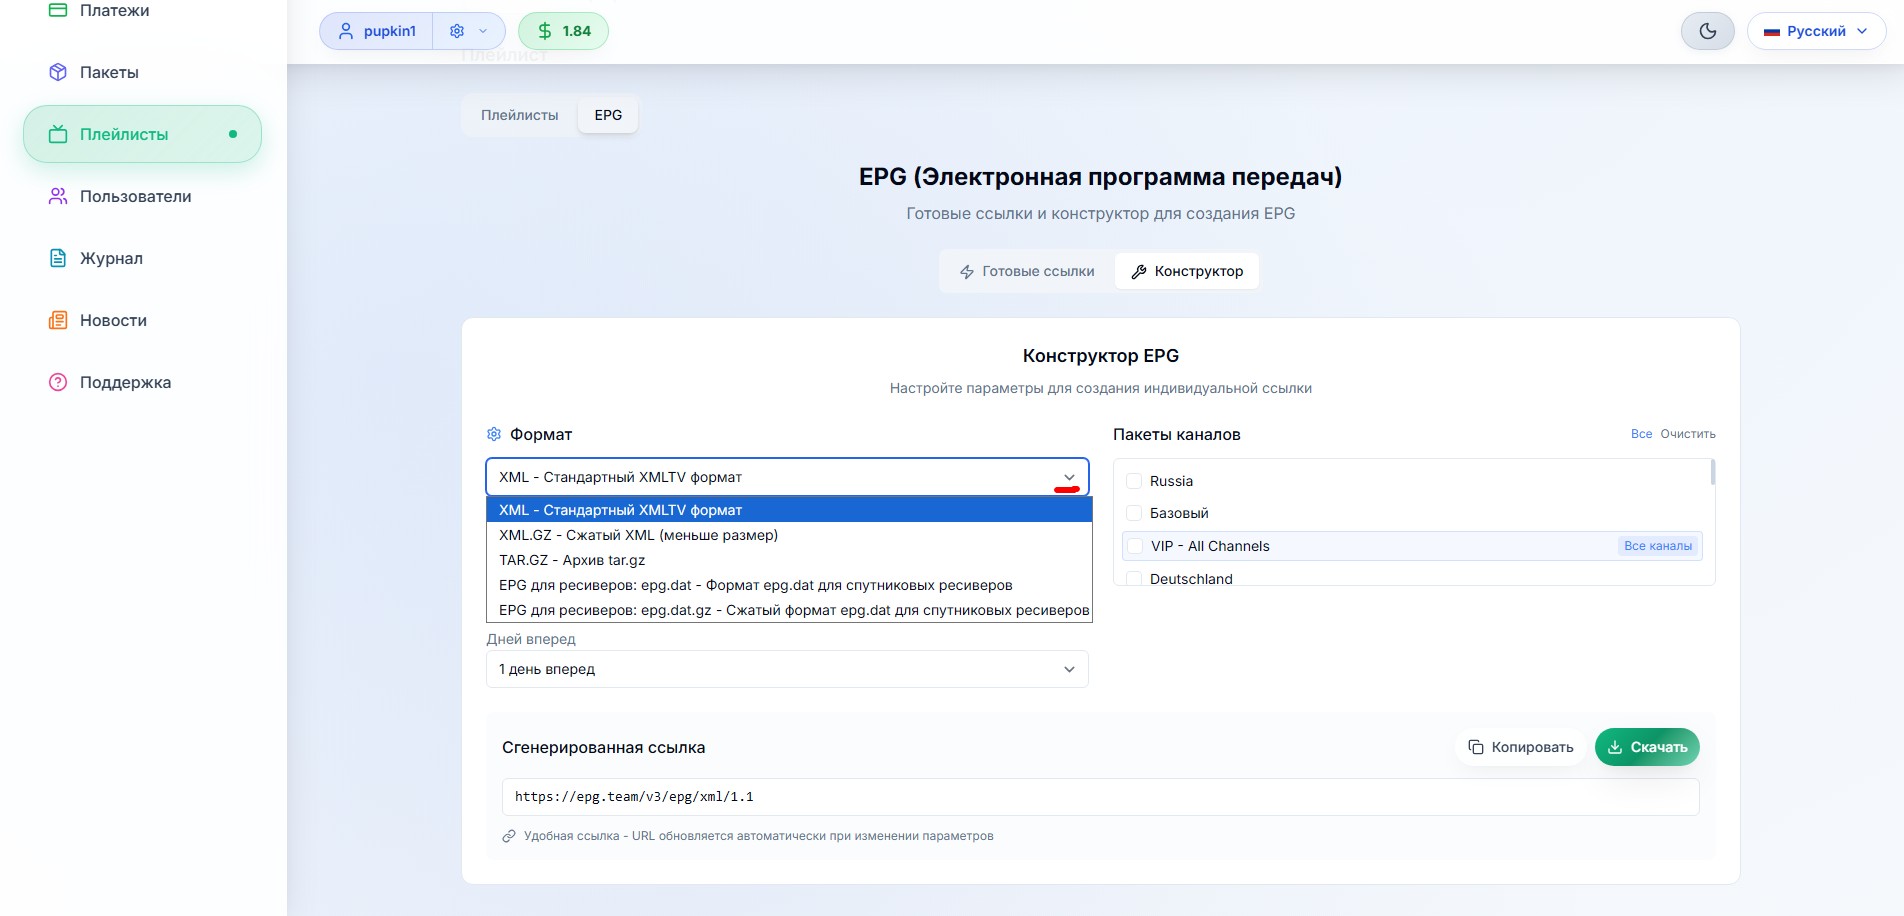Enable the VIP - All Channels package
This screenshot has height=916, width=1904.
(1134, 546)
